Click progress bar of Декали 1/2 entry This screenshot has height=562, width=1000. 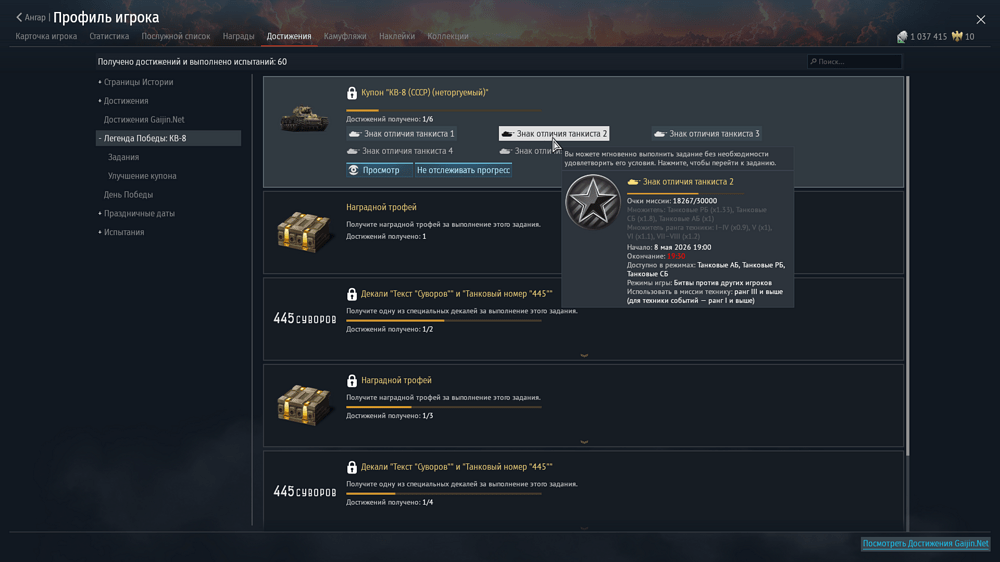click(444, 320)
